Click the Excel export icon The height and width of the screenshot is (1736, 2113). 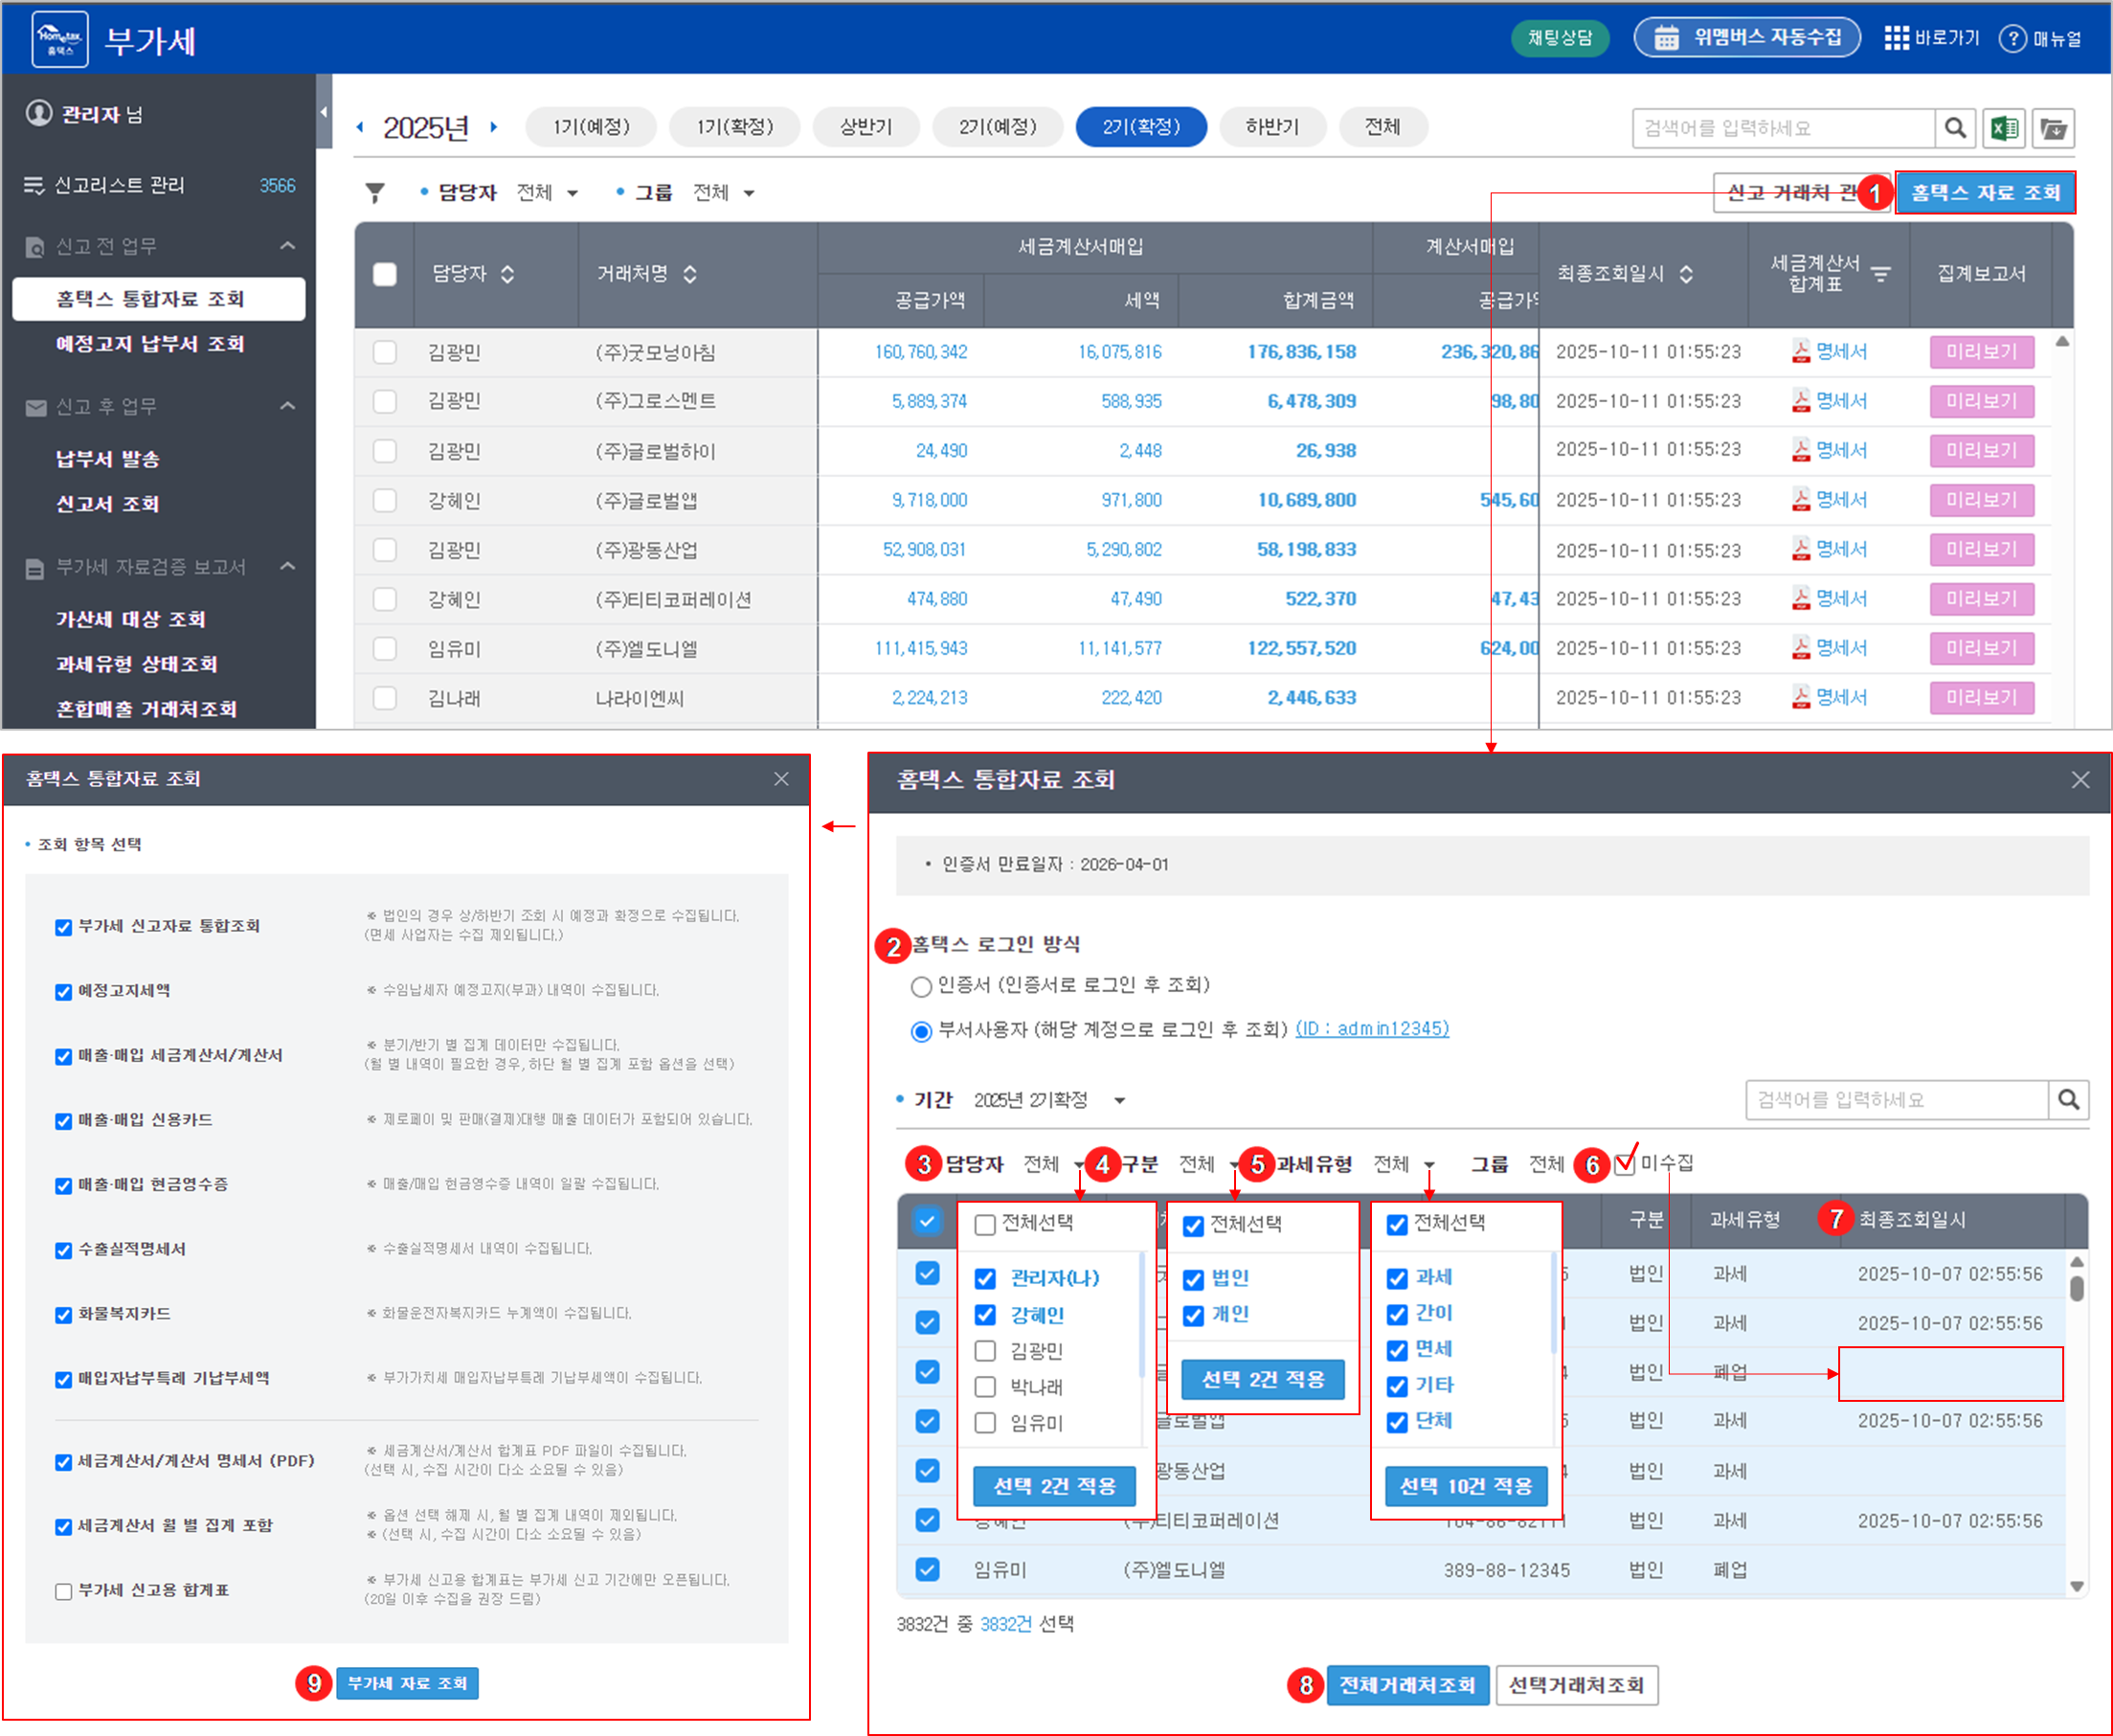click(x=2004, y=128)
